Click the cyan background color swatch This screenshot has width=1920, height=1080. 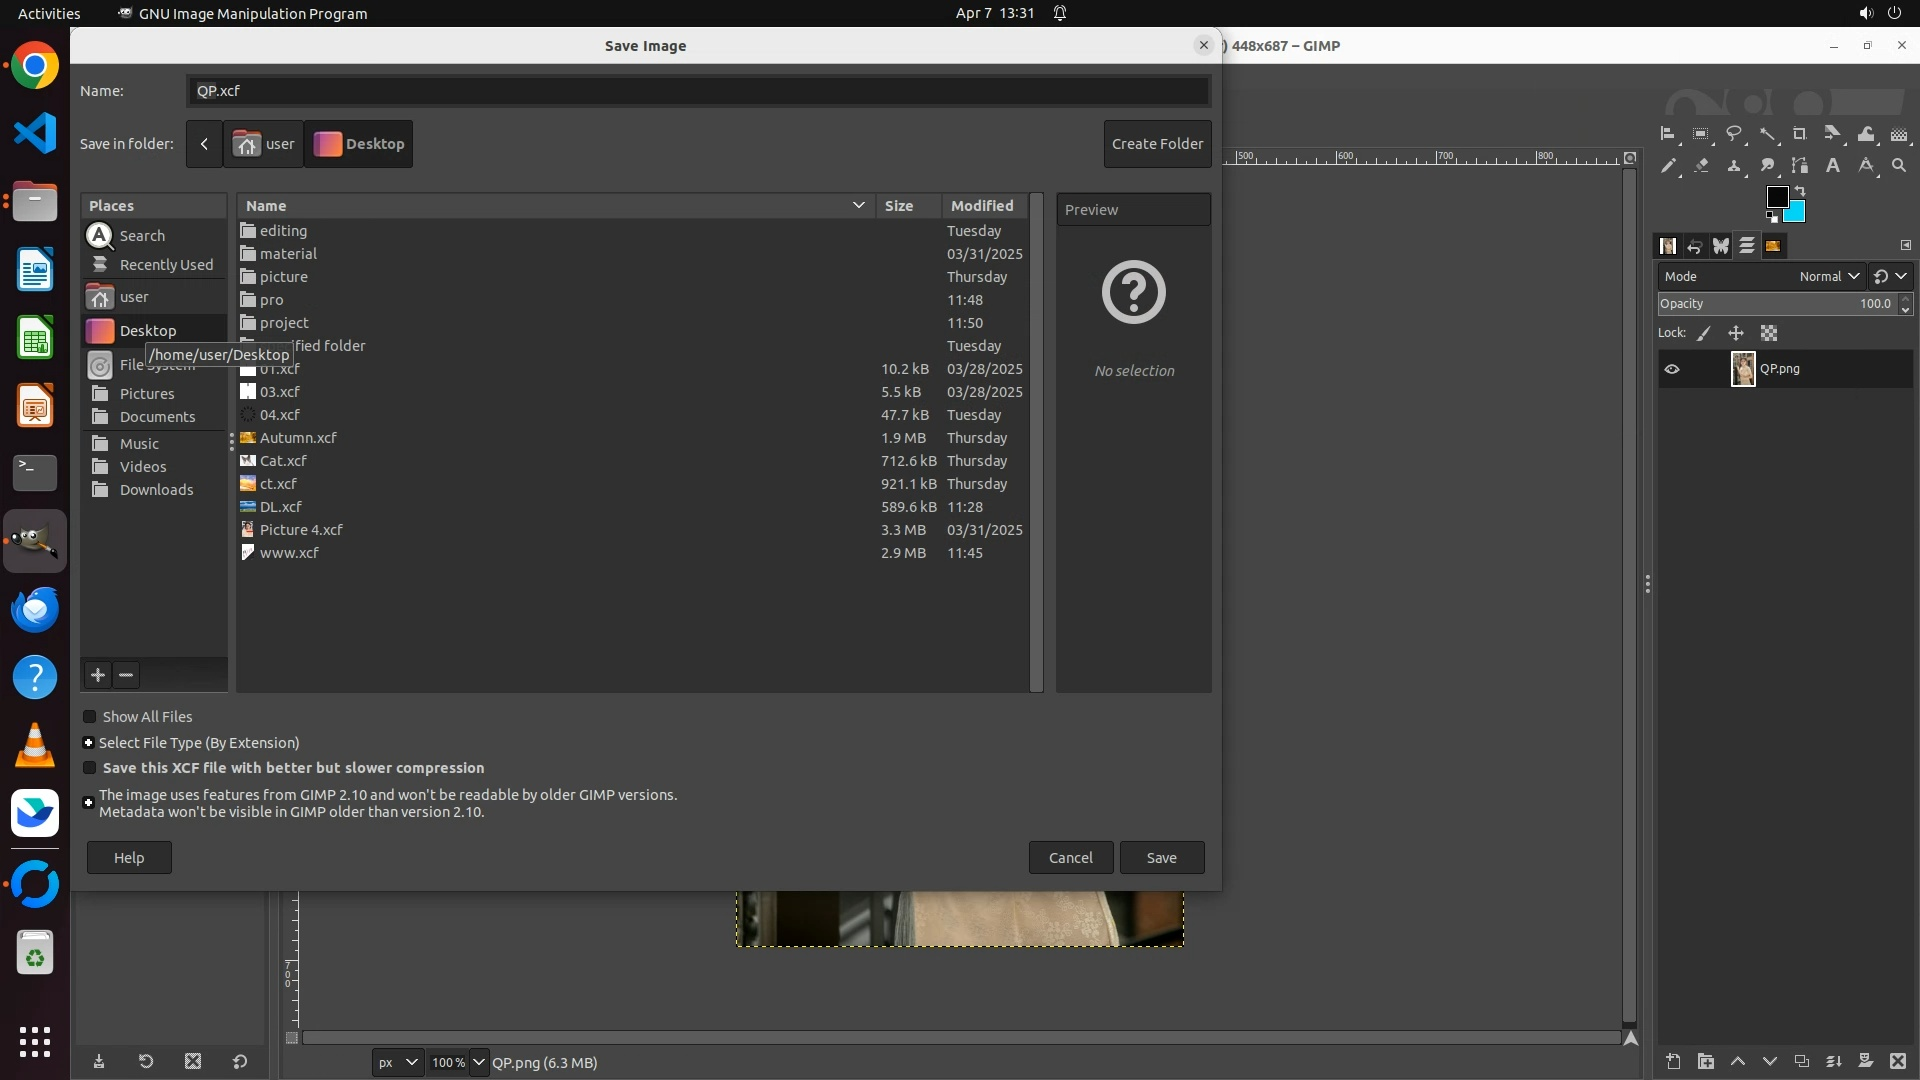point(1797,213)
